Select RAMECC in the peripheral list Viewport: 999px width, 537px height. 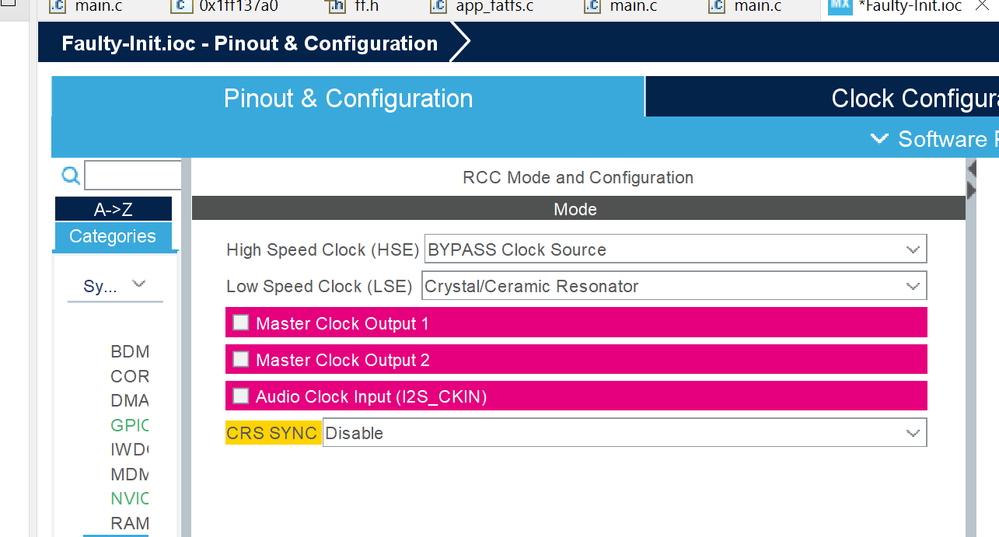129,523
